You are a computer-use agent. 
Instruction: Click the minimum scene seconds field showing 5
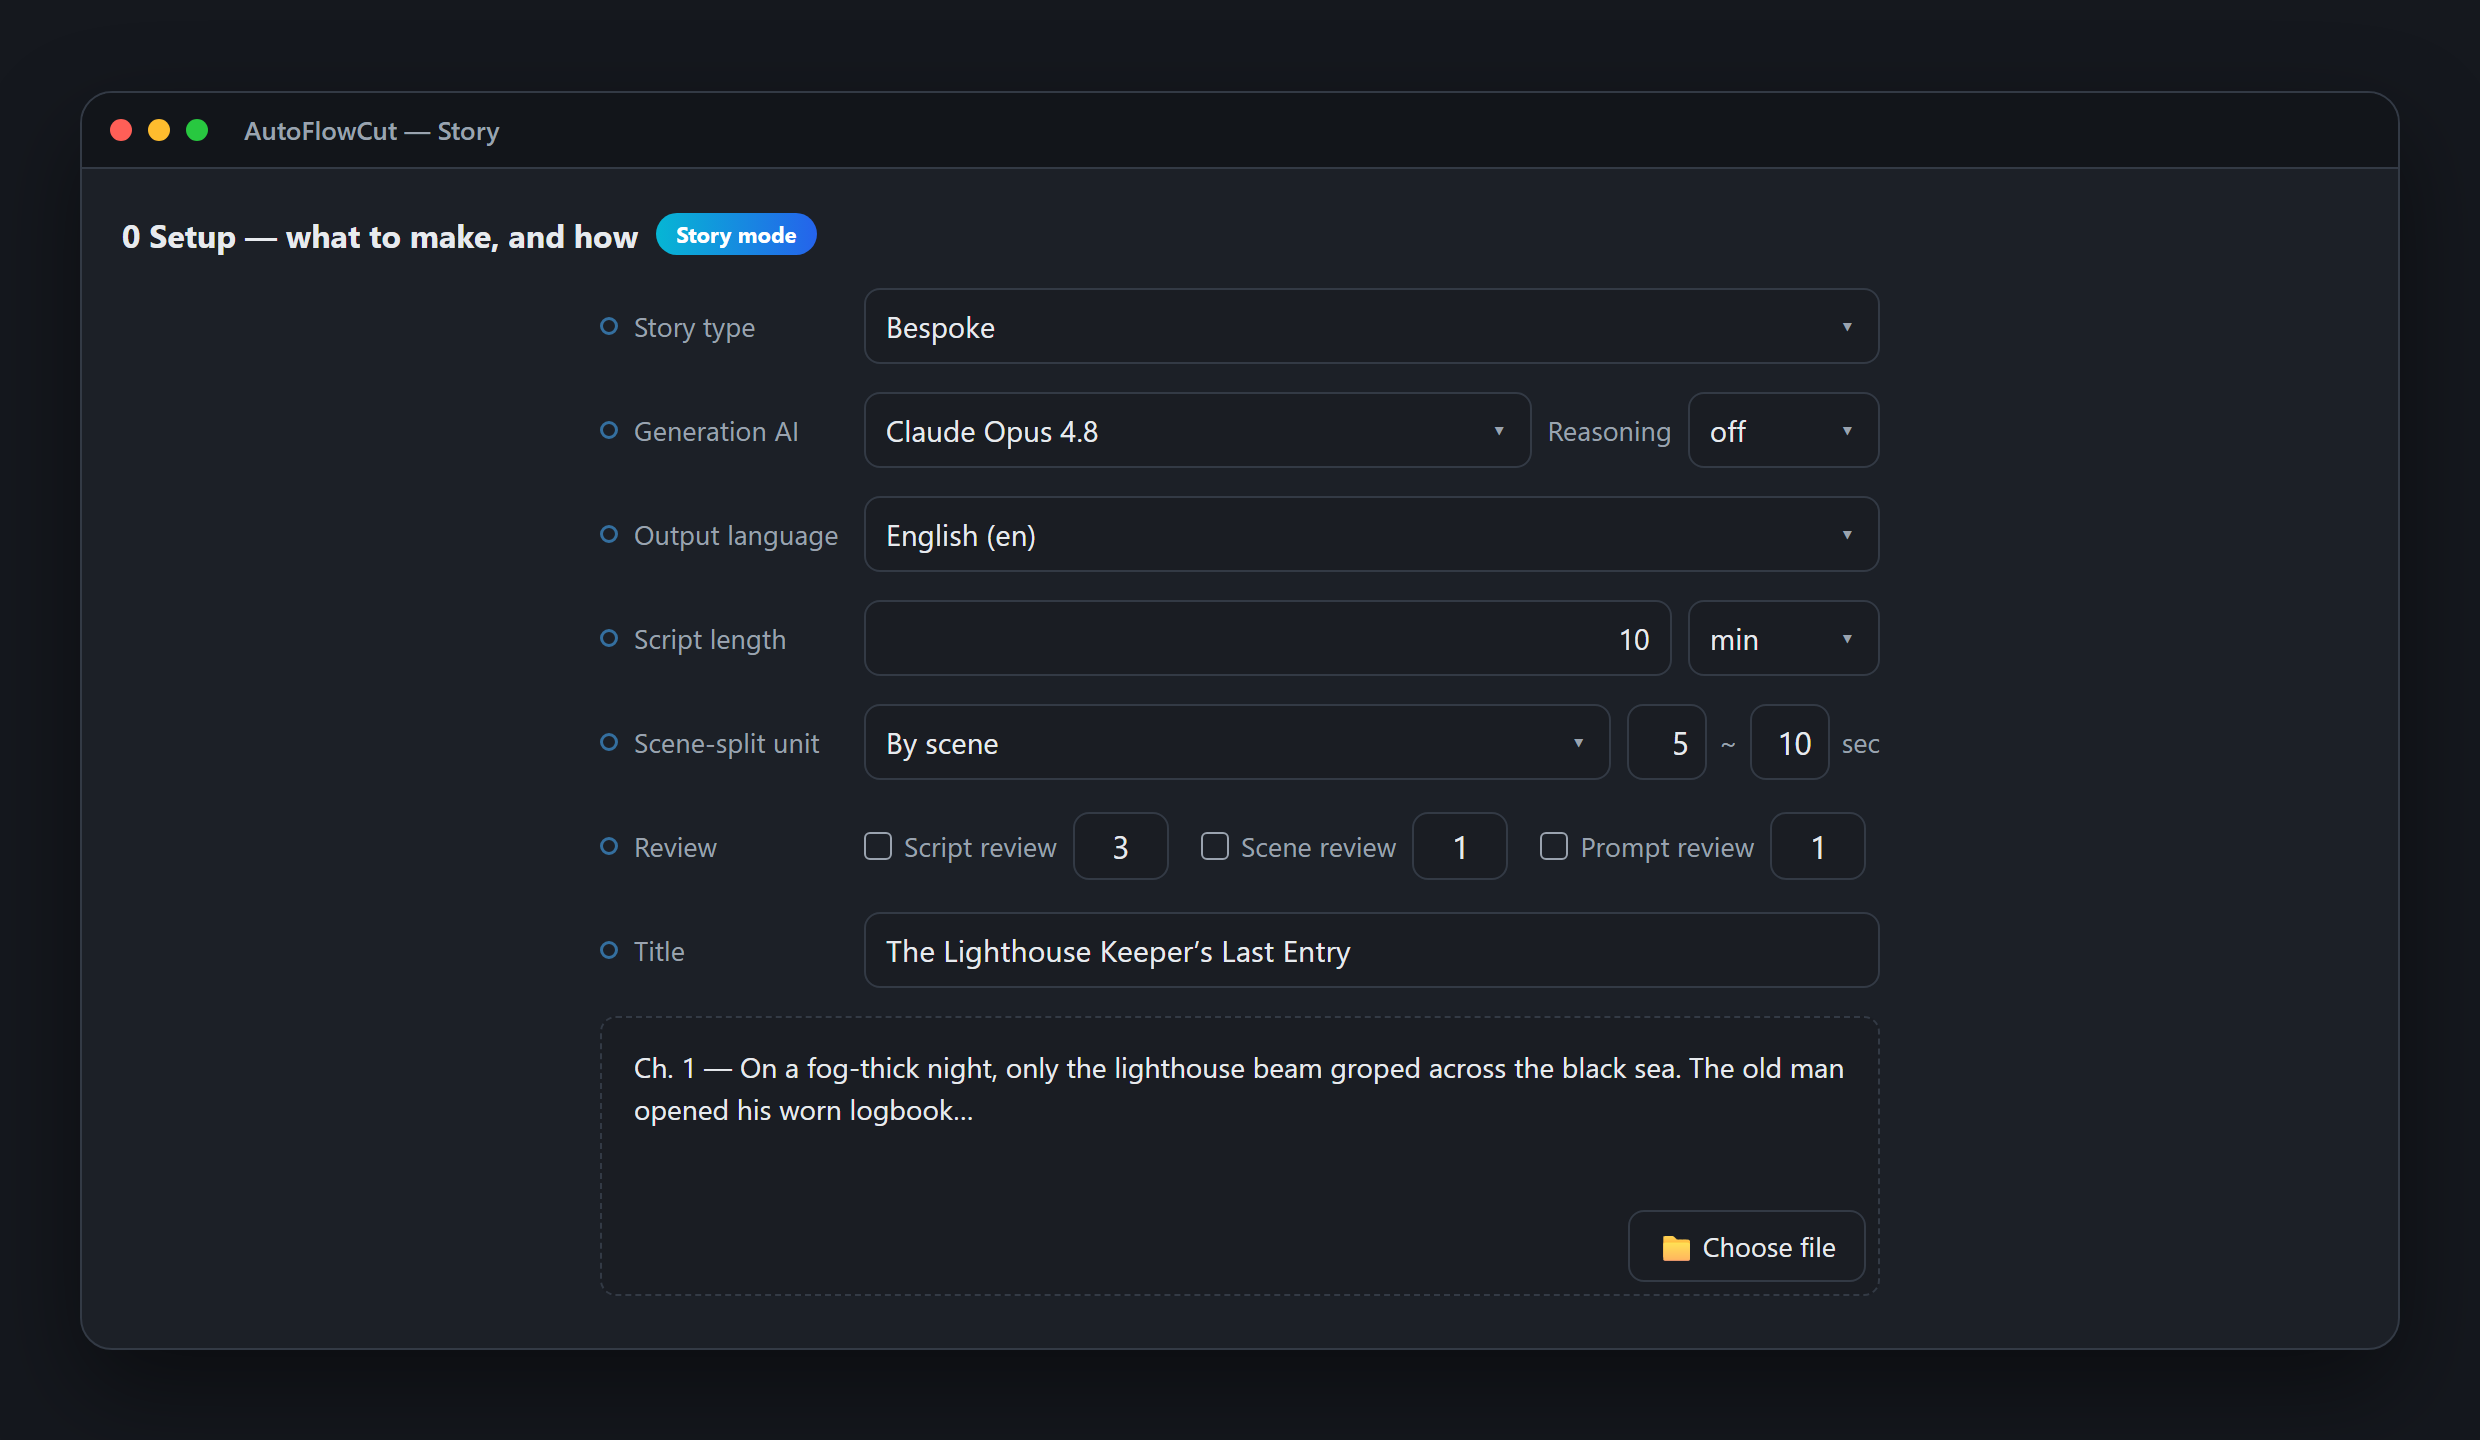point(1667,742)
